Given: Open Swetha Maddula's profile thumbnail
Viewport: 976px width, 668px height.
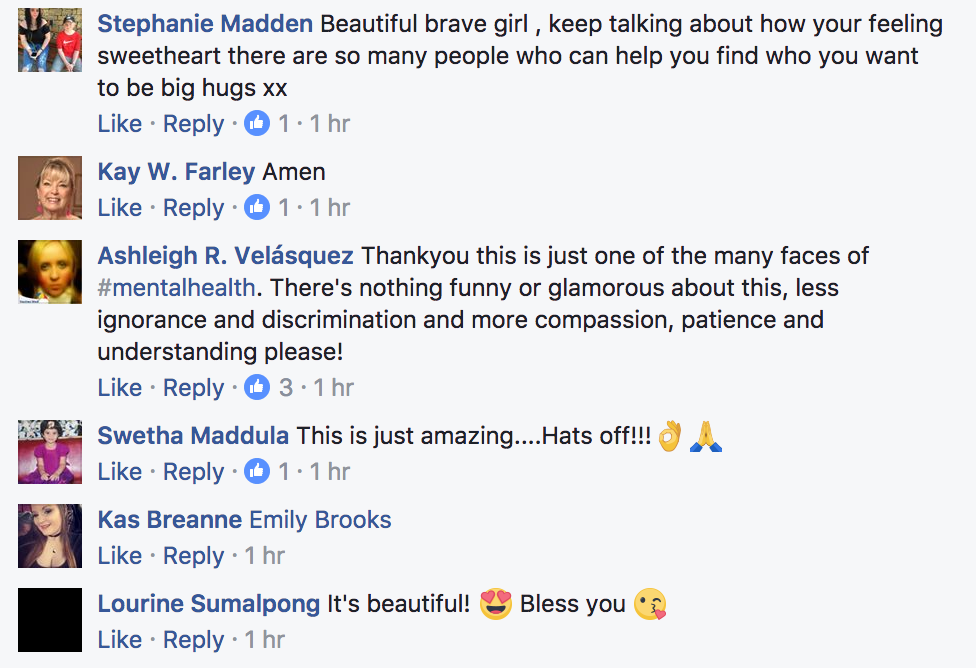Looking at the screenshot, I should tap(50, 452).
